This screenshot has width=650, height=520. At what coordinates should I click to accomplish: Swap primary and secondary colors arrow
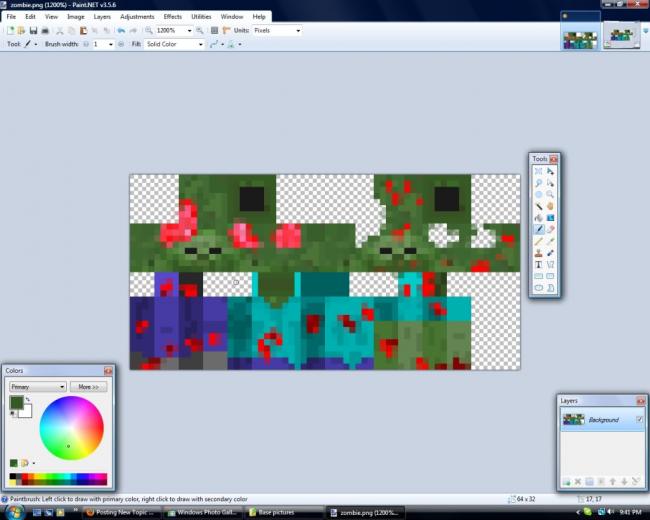coord(27,399)
